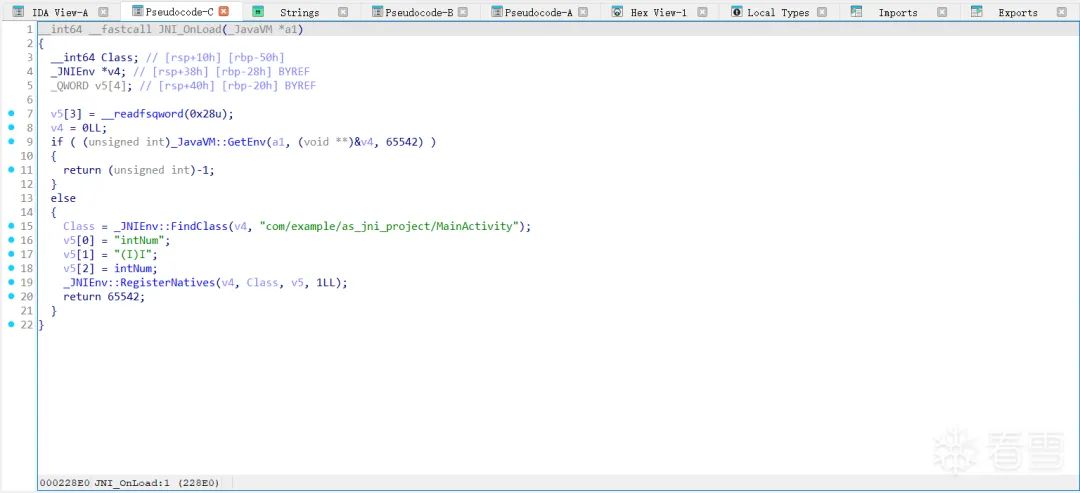Toggle breakpoint dot on line 15
This screenshot has width=1080, height=493.
coord(11,226)
